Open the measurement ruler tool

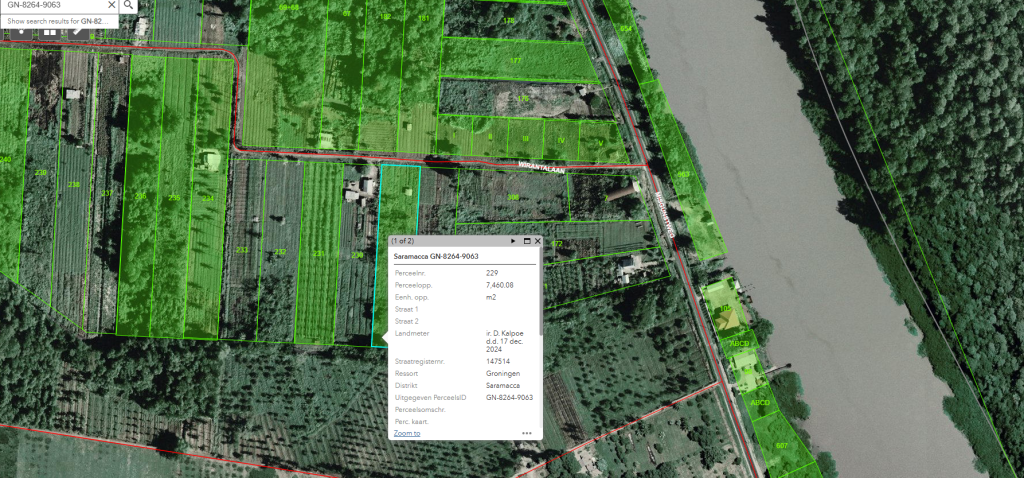point(78,31)
